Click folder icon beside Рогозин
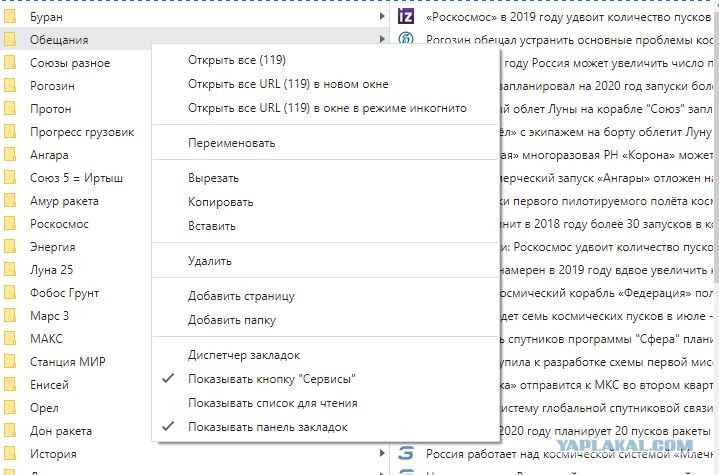This screenshot has width=719, height=475. coord(10,86)
